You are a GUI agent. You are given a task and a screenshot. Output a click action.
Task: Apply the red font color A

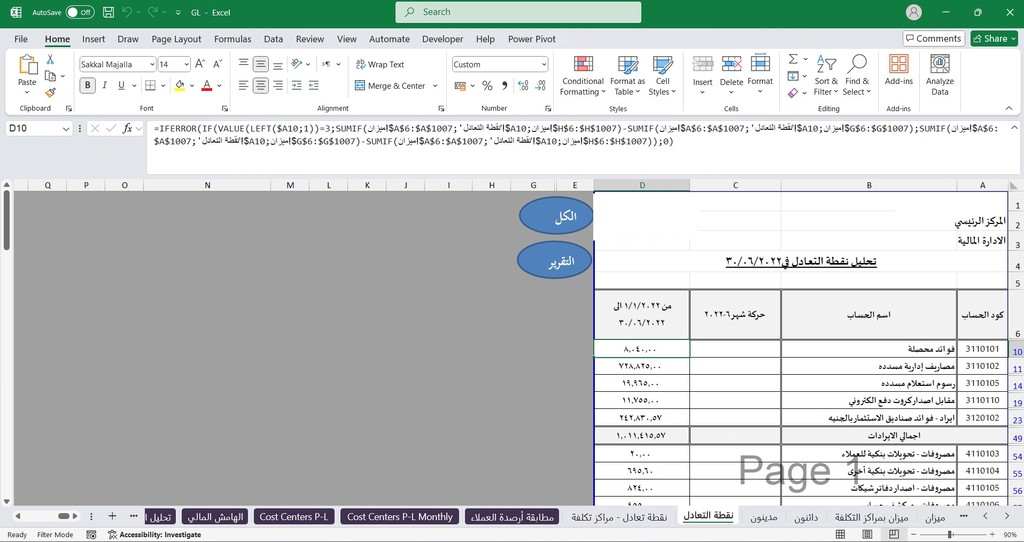point(207,86)
